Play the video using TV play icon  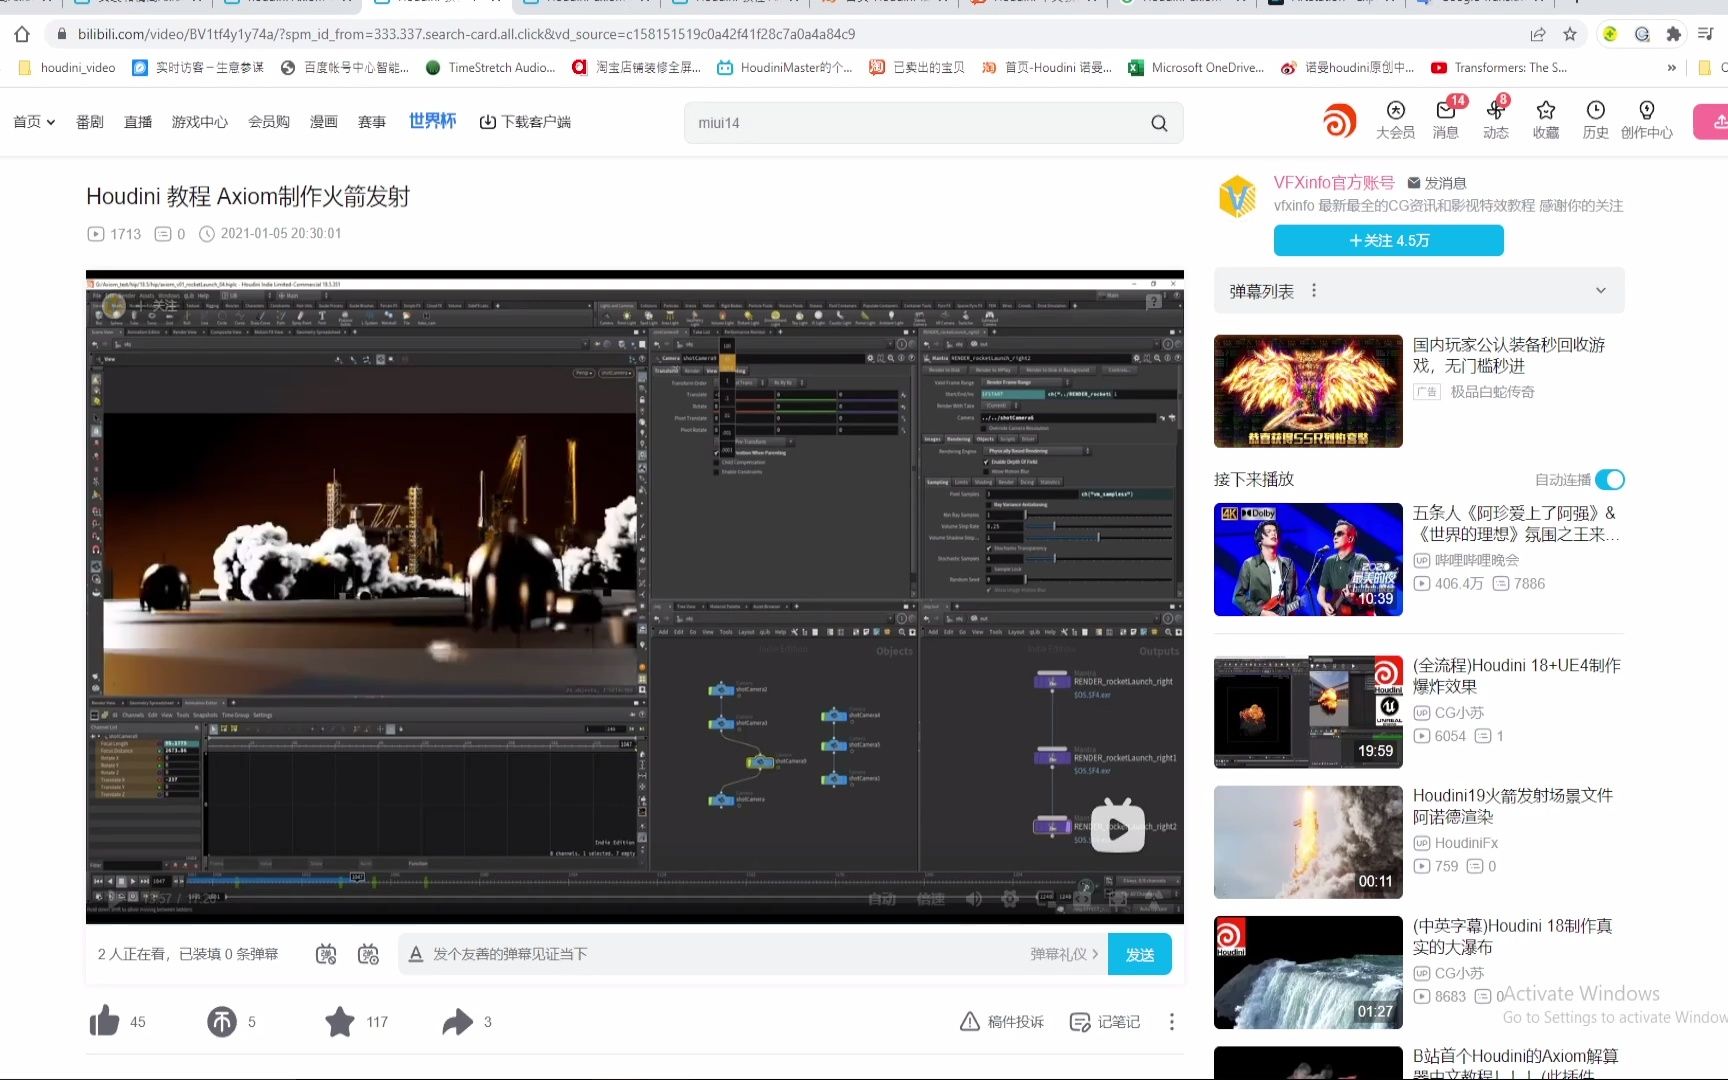click(1117, 825)
